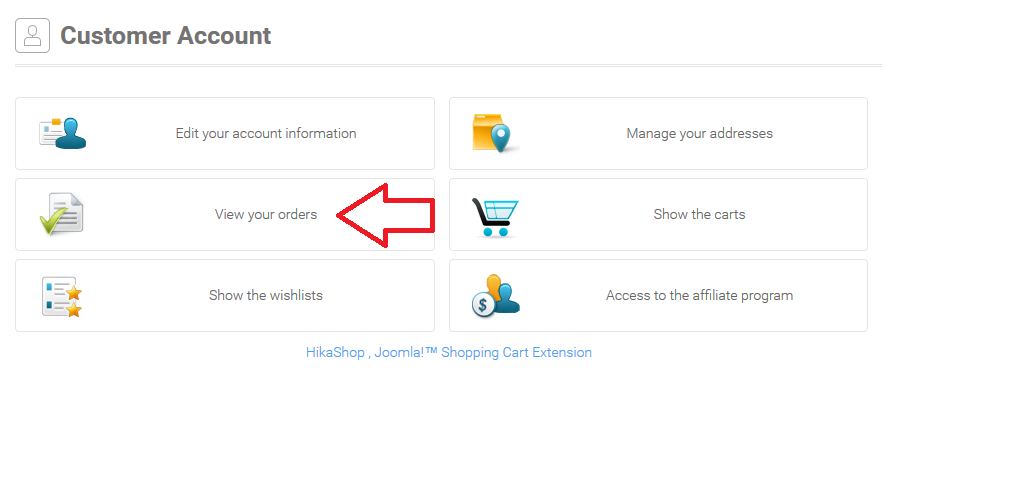
Task: Open Show the wishlists
Action: 225,295
